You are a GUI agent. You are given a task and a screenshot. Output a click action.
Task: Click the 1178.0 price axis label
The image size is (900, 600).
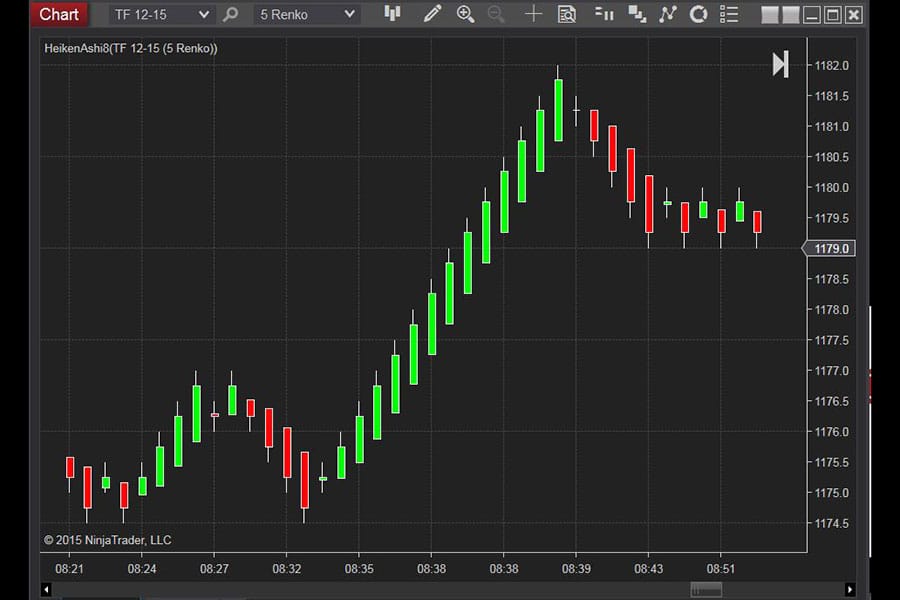point(831,310)
